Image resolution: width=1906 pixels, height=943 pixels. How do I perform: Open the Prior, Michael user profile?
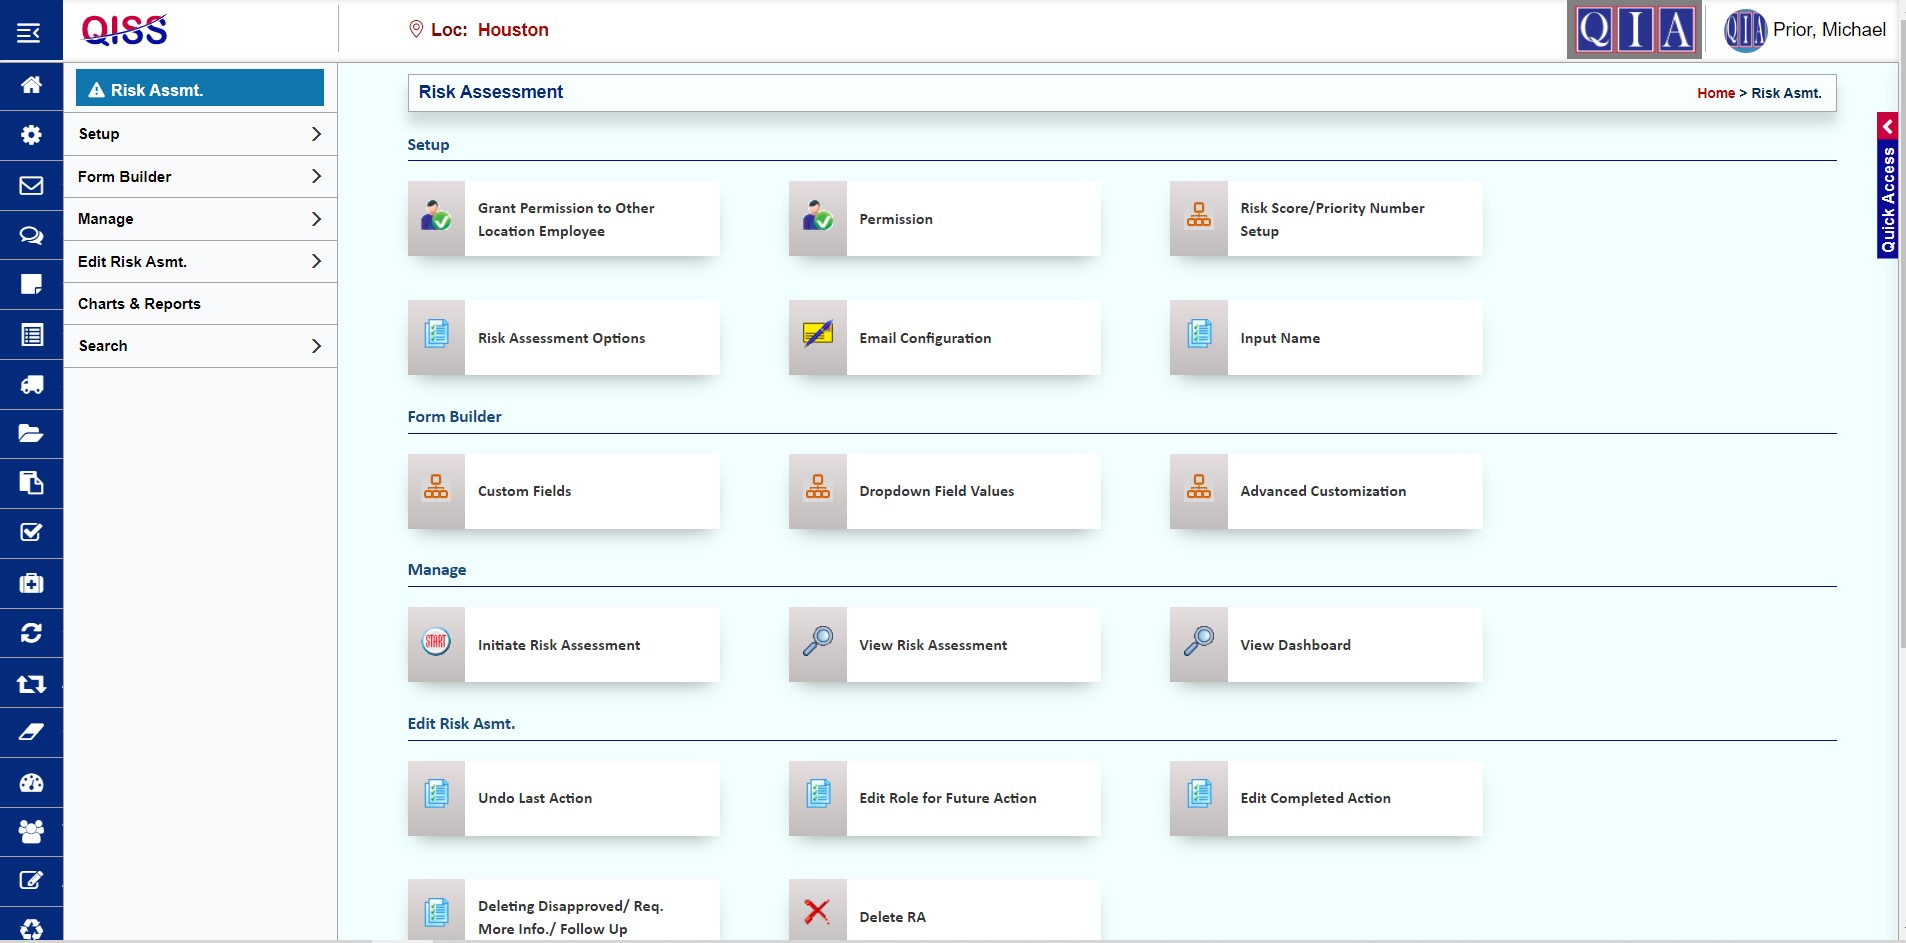(x=1810, y=29)
